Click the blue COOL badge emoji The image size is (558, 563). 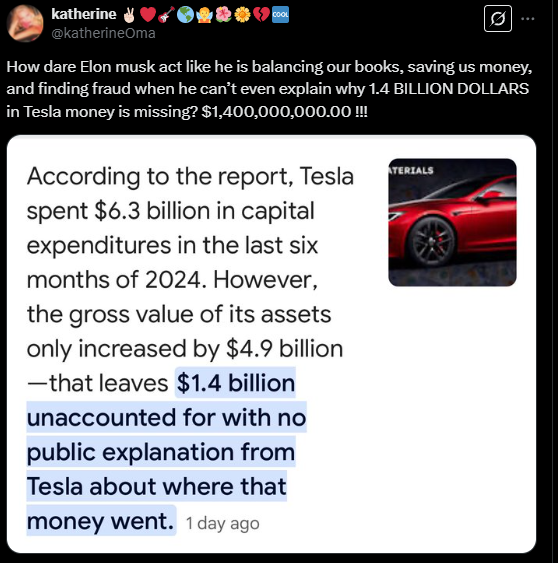[280, 15]
